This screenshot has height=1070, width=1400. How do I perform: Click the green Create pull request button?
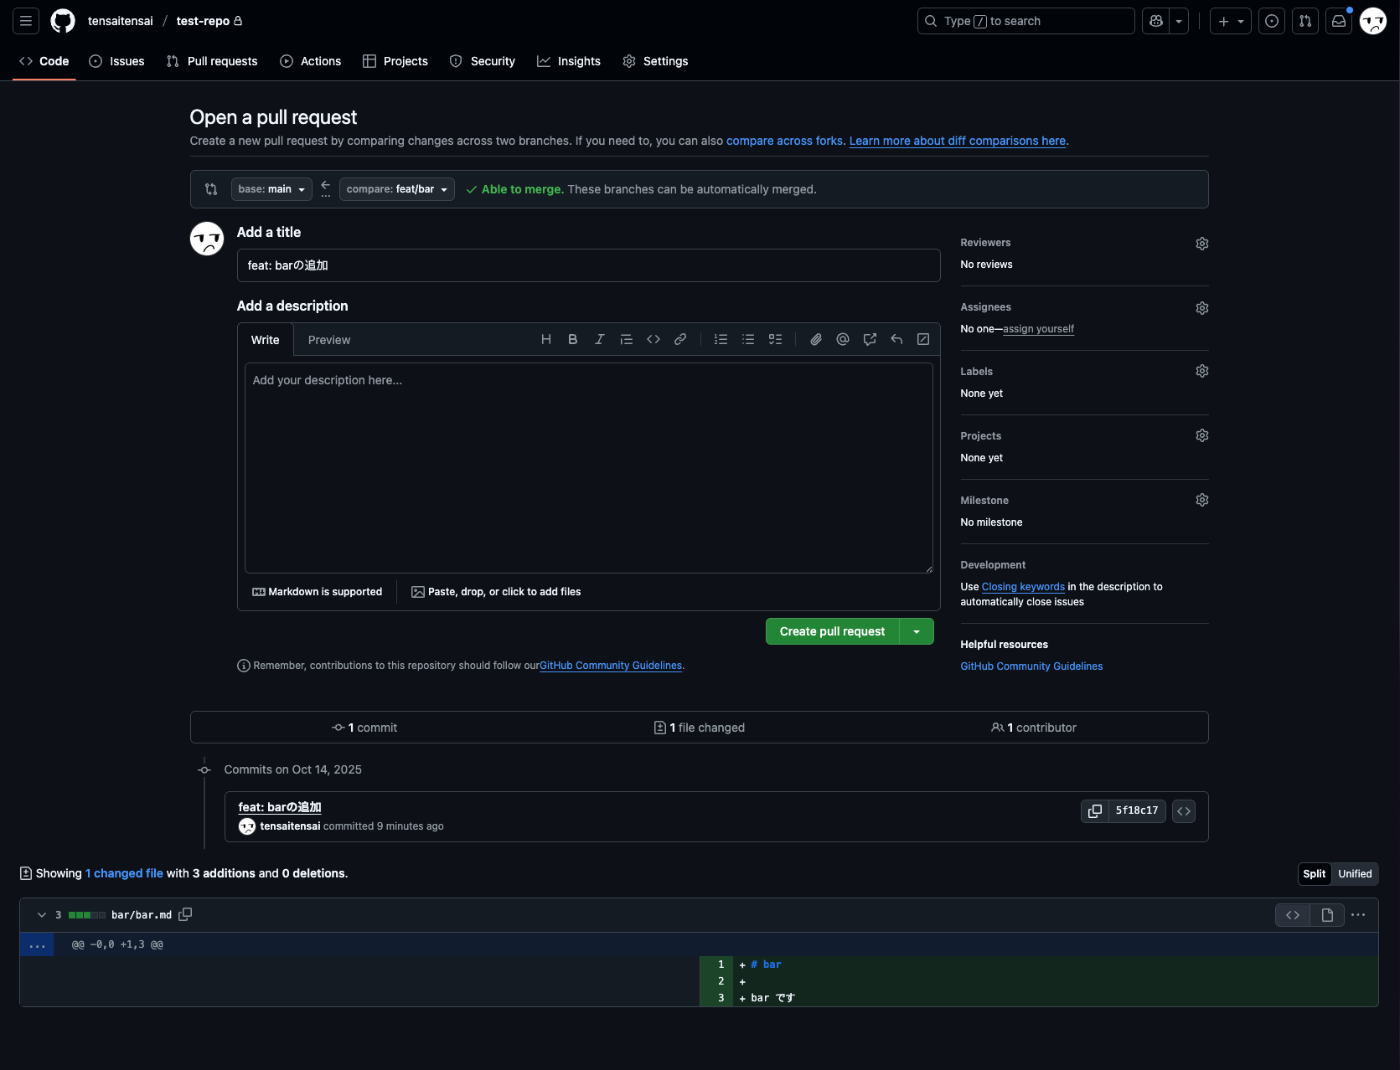pyautogui.click(x=833, y=632)
